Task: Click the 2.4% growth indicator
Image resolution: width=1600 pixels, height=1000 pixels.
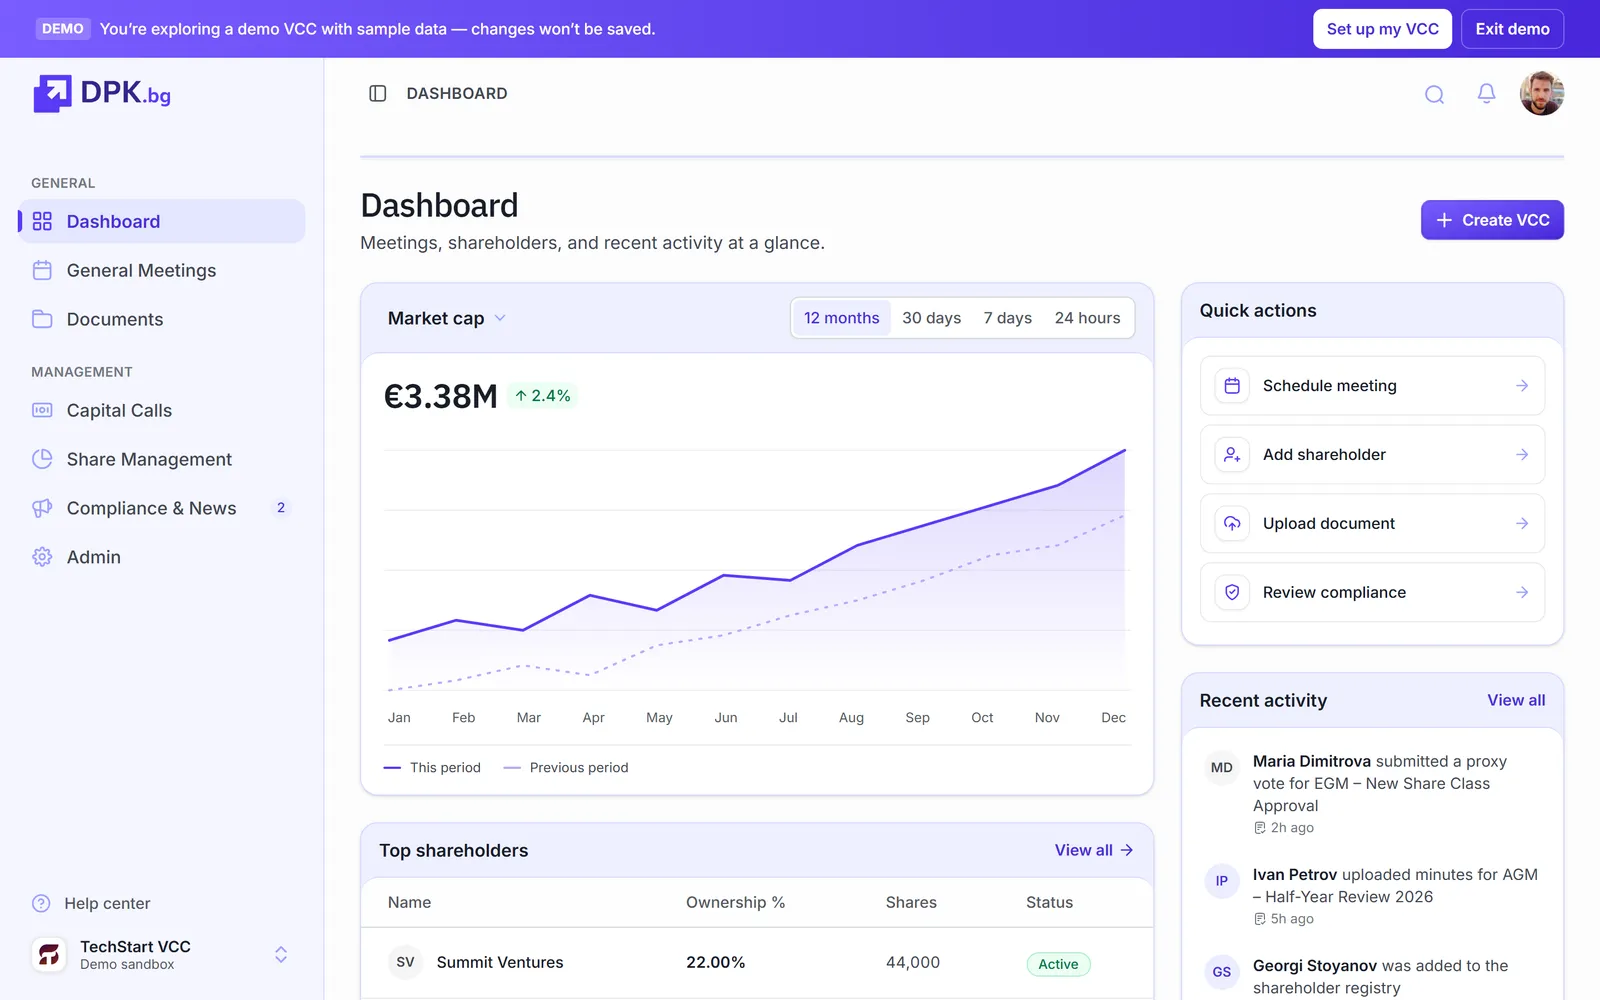Action: coord(543,396)
